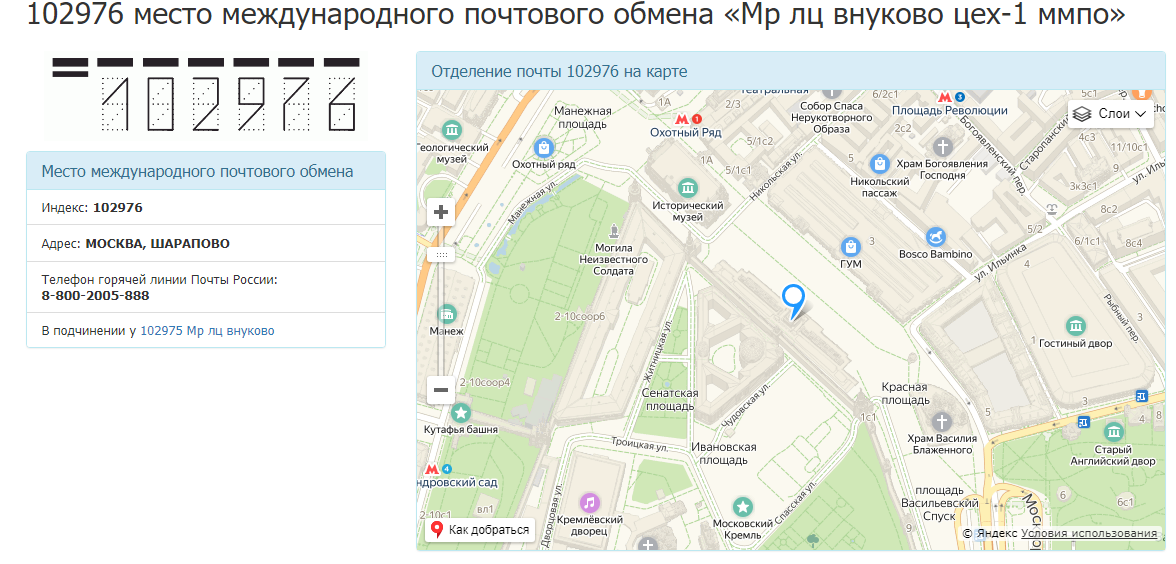This screenshot has height=564, width=1176.
Task: Click the Храм Богоявления Господня church icon
Action: point(944,147)
